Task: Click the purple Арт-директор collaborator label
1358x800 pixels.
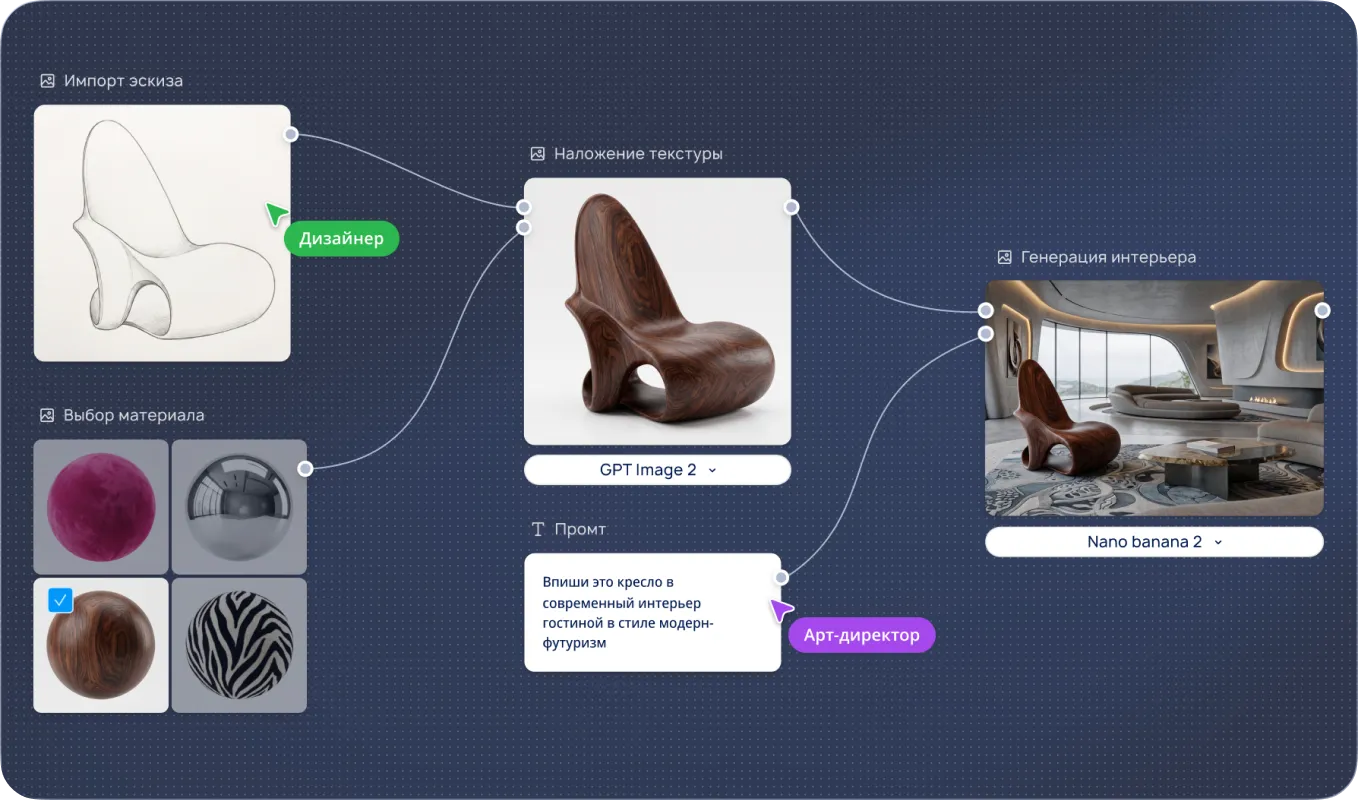Action: tap(861, 635)
